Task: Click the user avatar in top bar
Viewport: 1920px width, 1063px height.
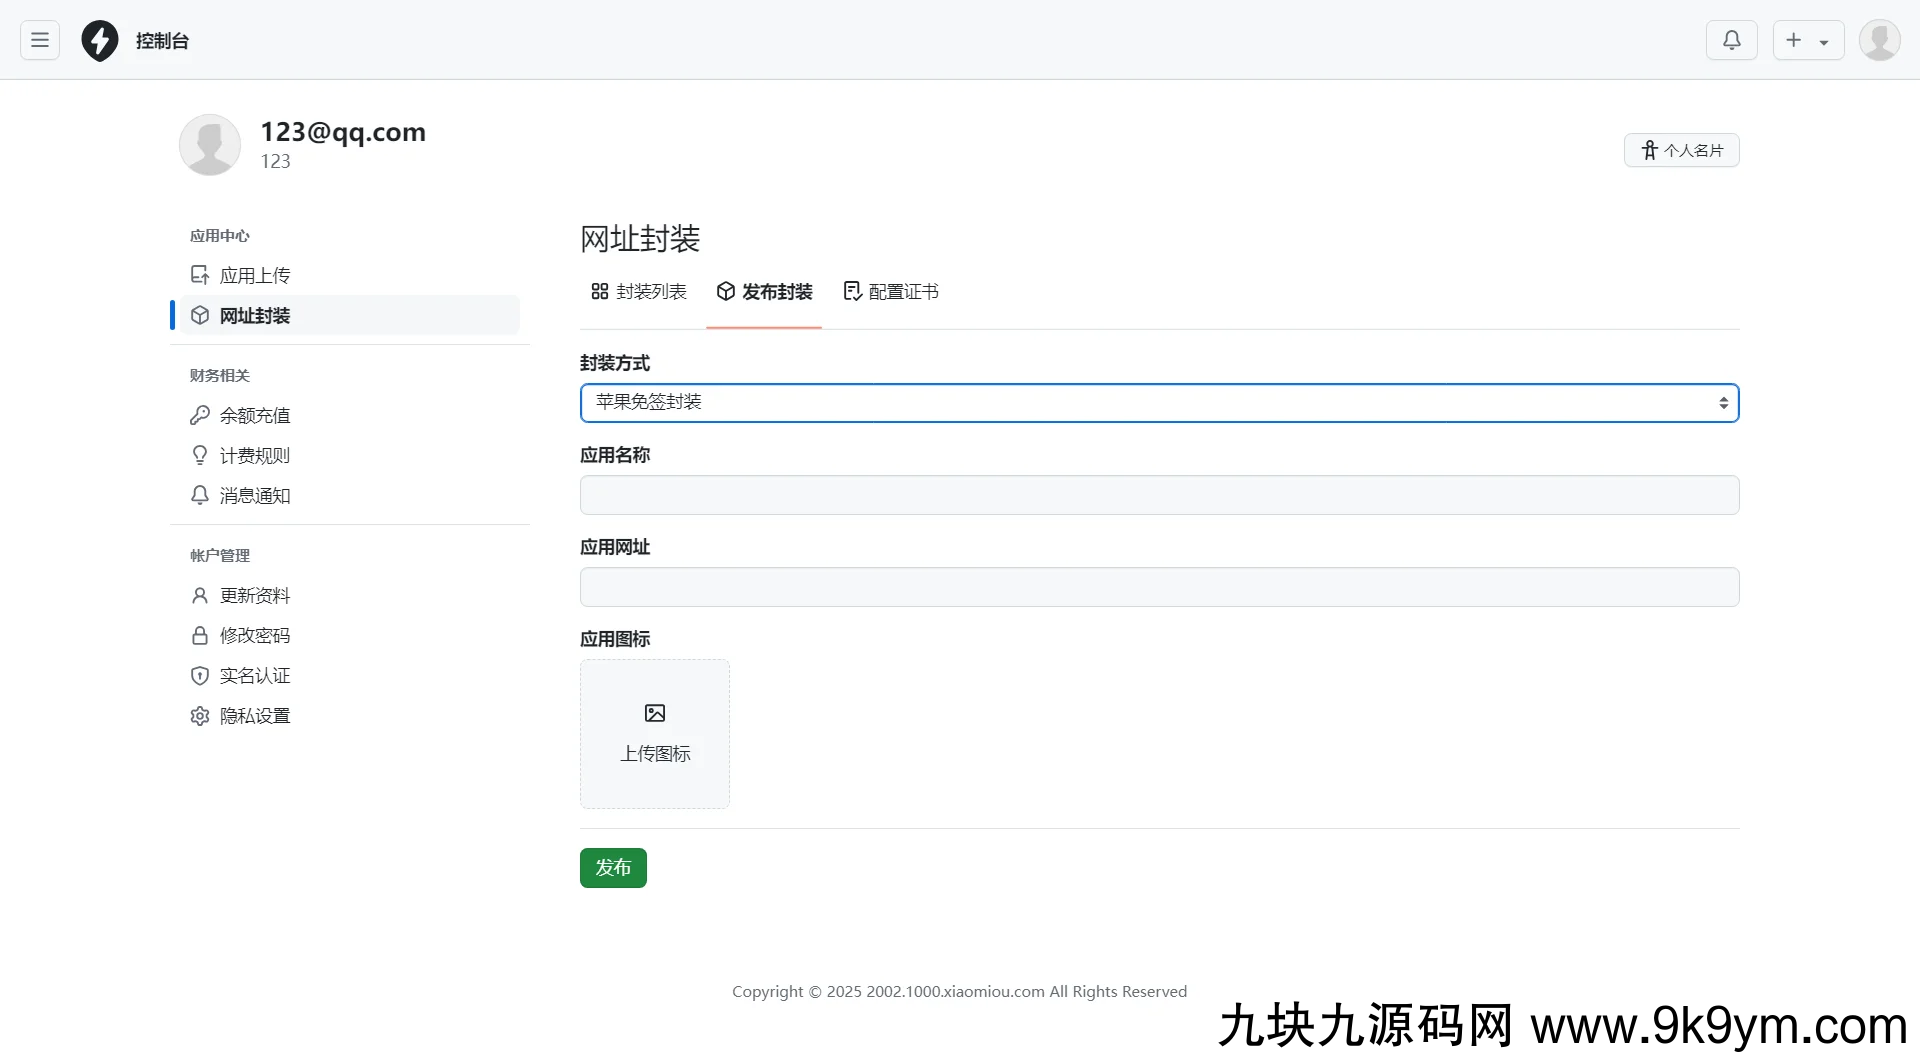Action: (x=1879, y=40)
